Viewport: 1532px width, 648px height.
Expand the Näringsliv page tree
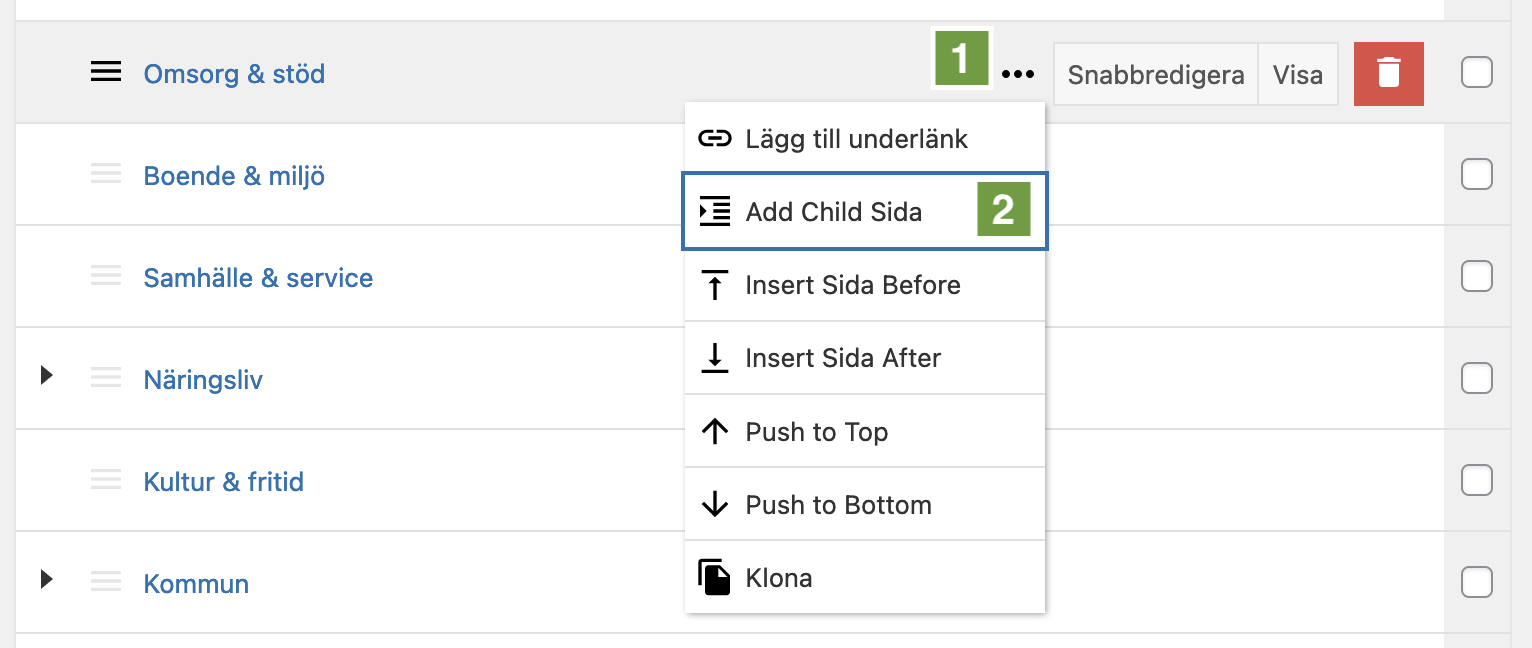point(46,376)
